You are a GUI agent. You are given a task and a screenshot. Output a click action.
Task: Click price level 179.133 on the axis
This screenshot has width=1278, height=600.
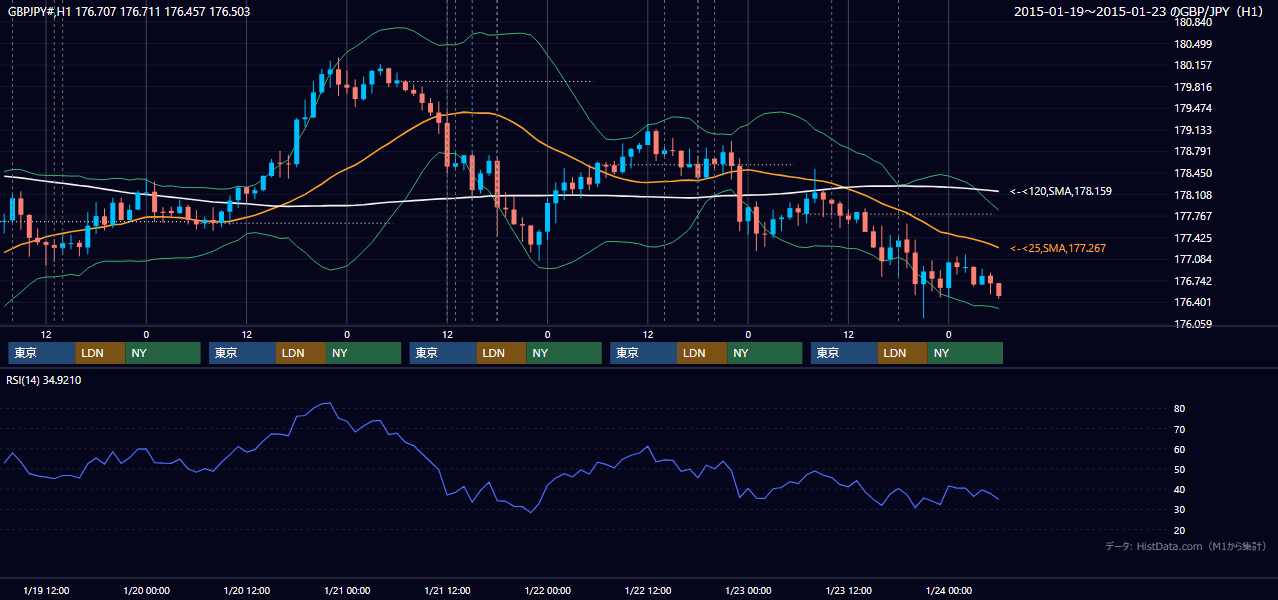click(1193, 130)
